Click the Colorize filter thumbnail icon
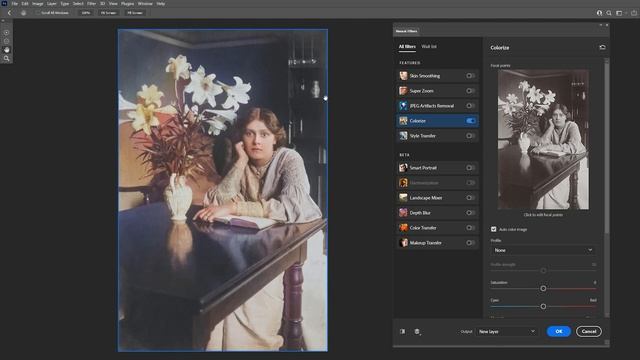Viewport: 640px width, 360px height. click(x=403, y=121)
